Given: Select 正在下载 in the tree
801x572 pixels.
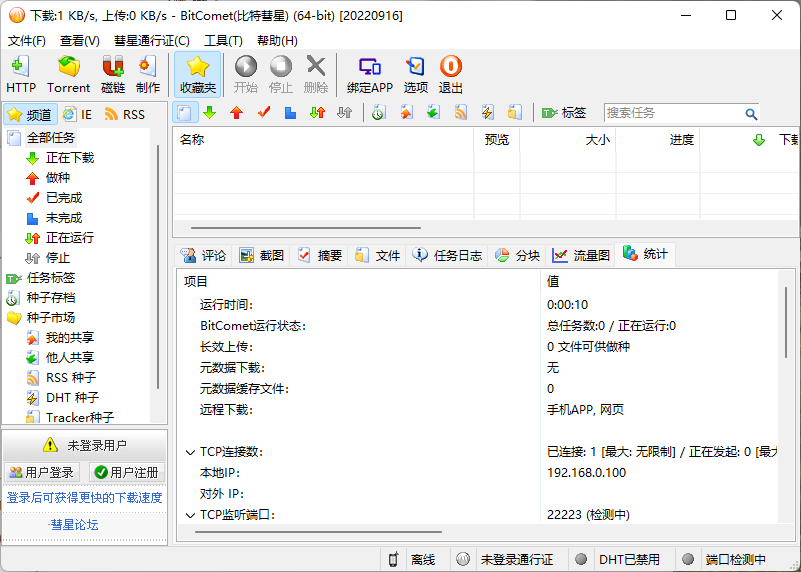Looking at the screenshot, I should pyautogui.click(x=70, y=158).
